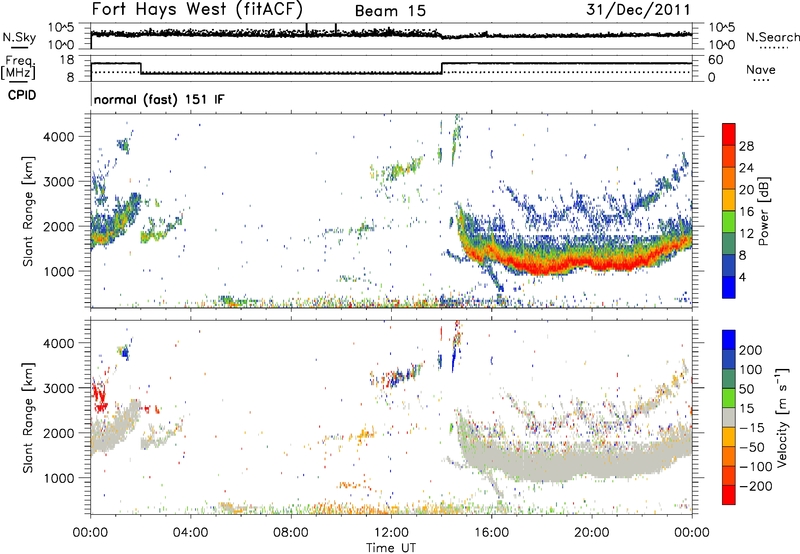The image size is (800, 554).
Task: Click the 'N.Sky' legend label
Action: pos(19,37)
